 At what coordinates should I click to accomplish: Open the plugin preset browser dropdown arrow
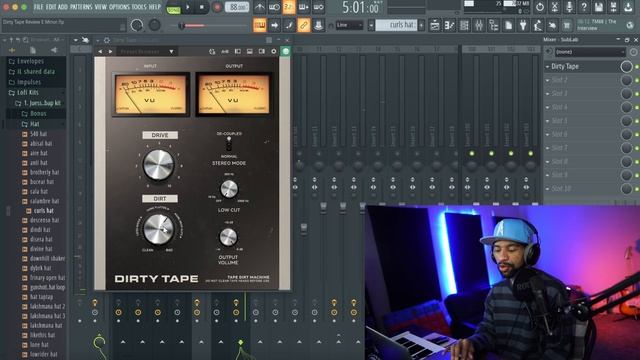coord(171,52)
